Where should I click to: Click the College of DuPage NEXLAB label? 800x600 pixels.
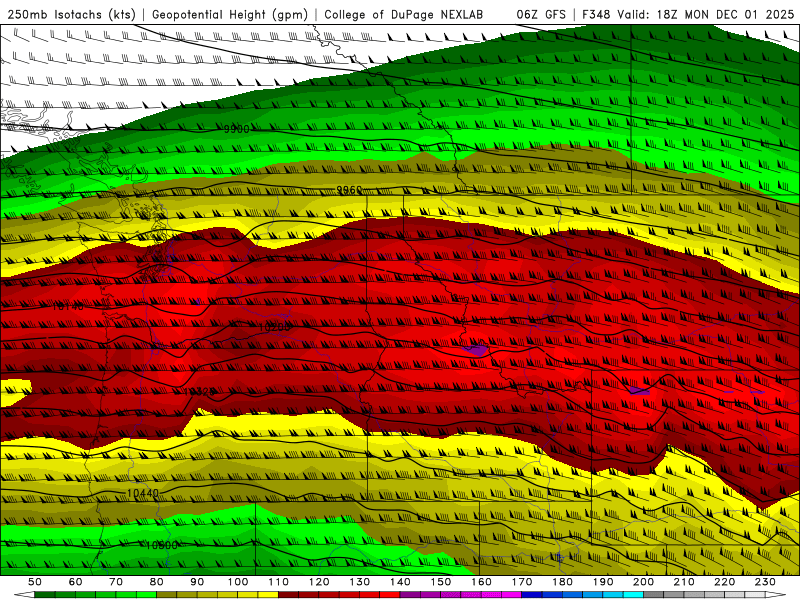coord(404,14)
